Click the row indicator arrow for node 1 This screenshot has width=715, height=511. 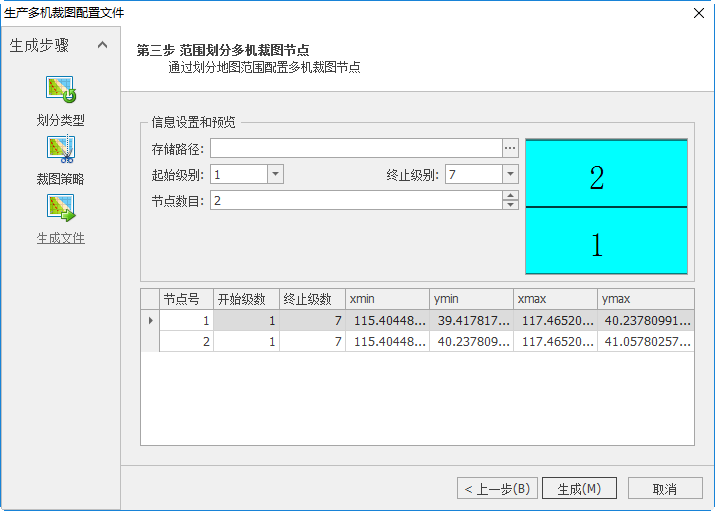(x=150, y=320)
